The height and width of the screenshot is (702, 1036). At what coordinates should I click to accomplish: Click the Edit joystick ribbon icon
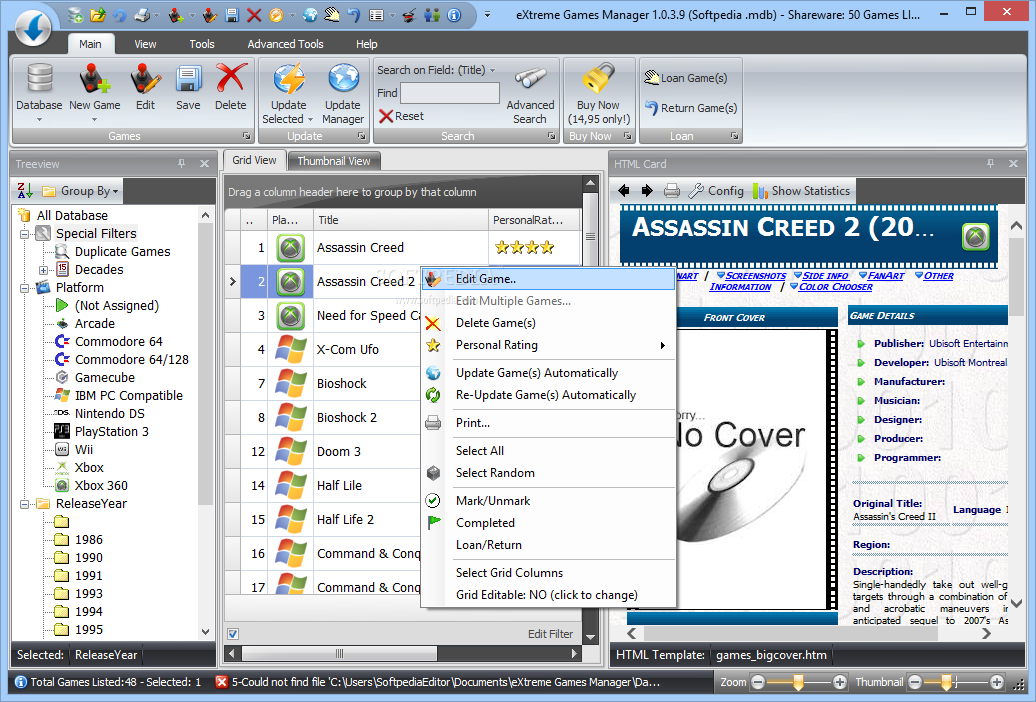[145, 78]
